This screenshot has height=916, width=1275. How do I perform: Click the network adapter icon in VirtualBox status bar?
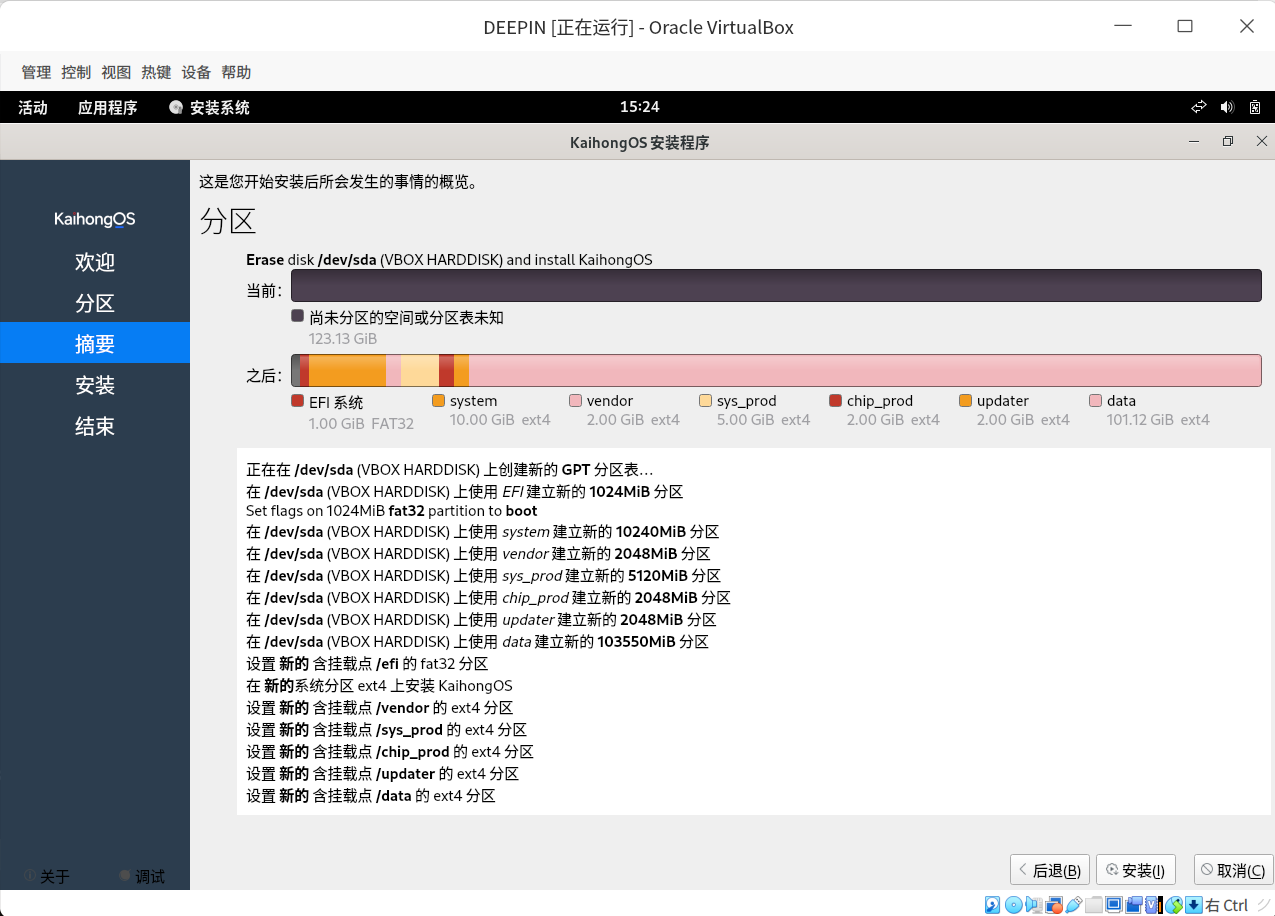coord(1054,905)
